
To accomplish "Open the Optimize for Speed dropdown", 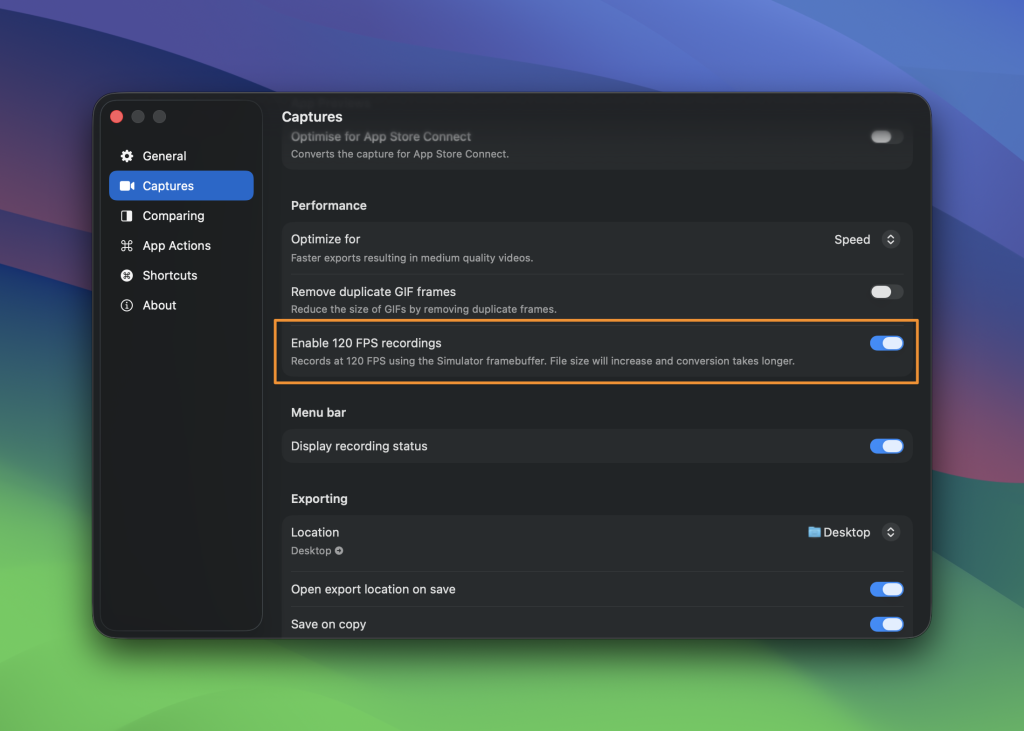I will point(891,239).
